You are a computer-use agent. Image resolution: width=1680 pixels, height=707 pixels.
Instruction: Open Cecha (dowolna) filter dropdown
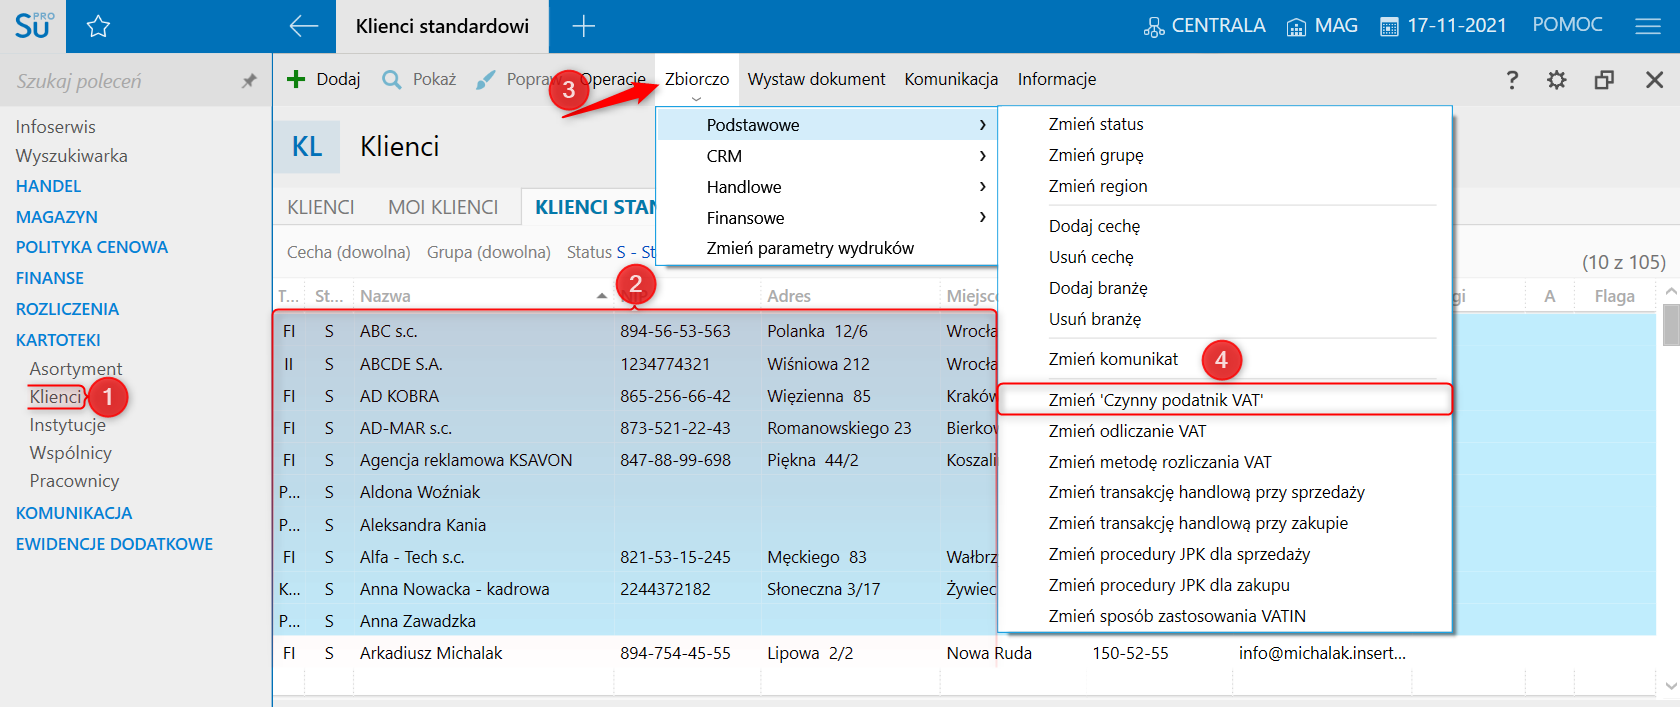coord(348,252)
